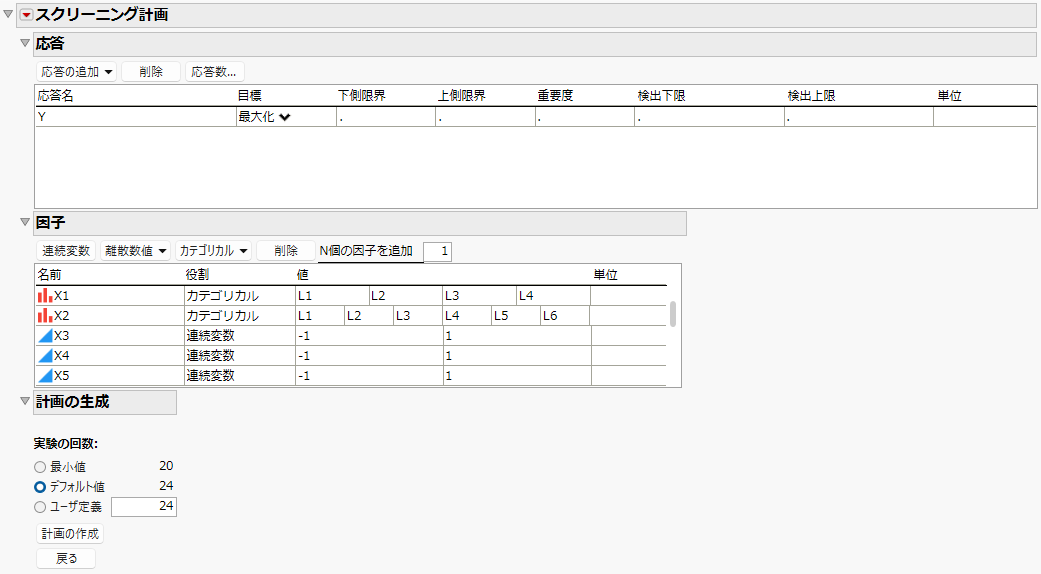This screenshot has width=1041, height=574.
Task: Click the 応答数... button
Action: 214,72
